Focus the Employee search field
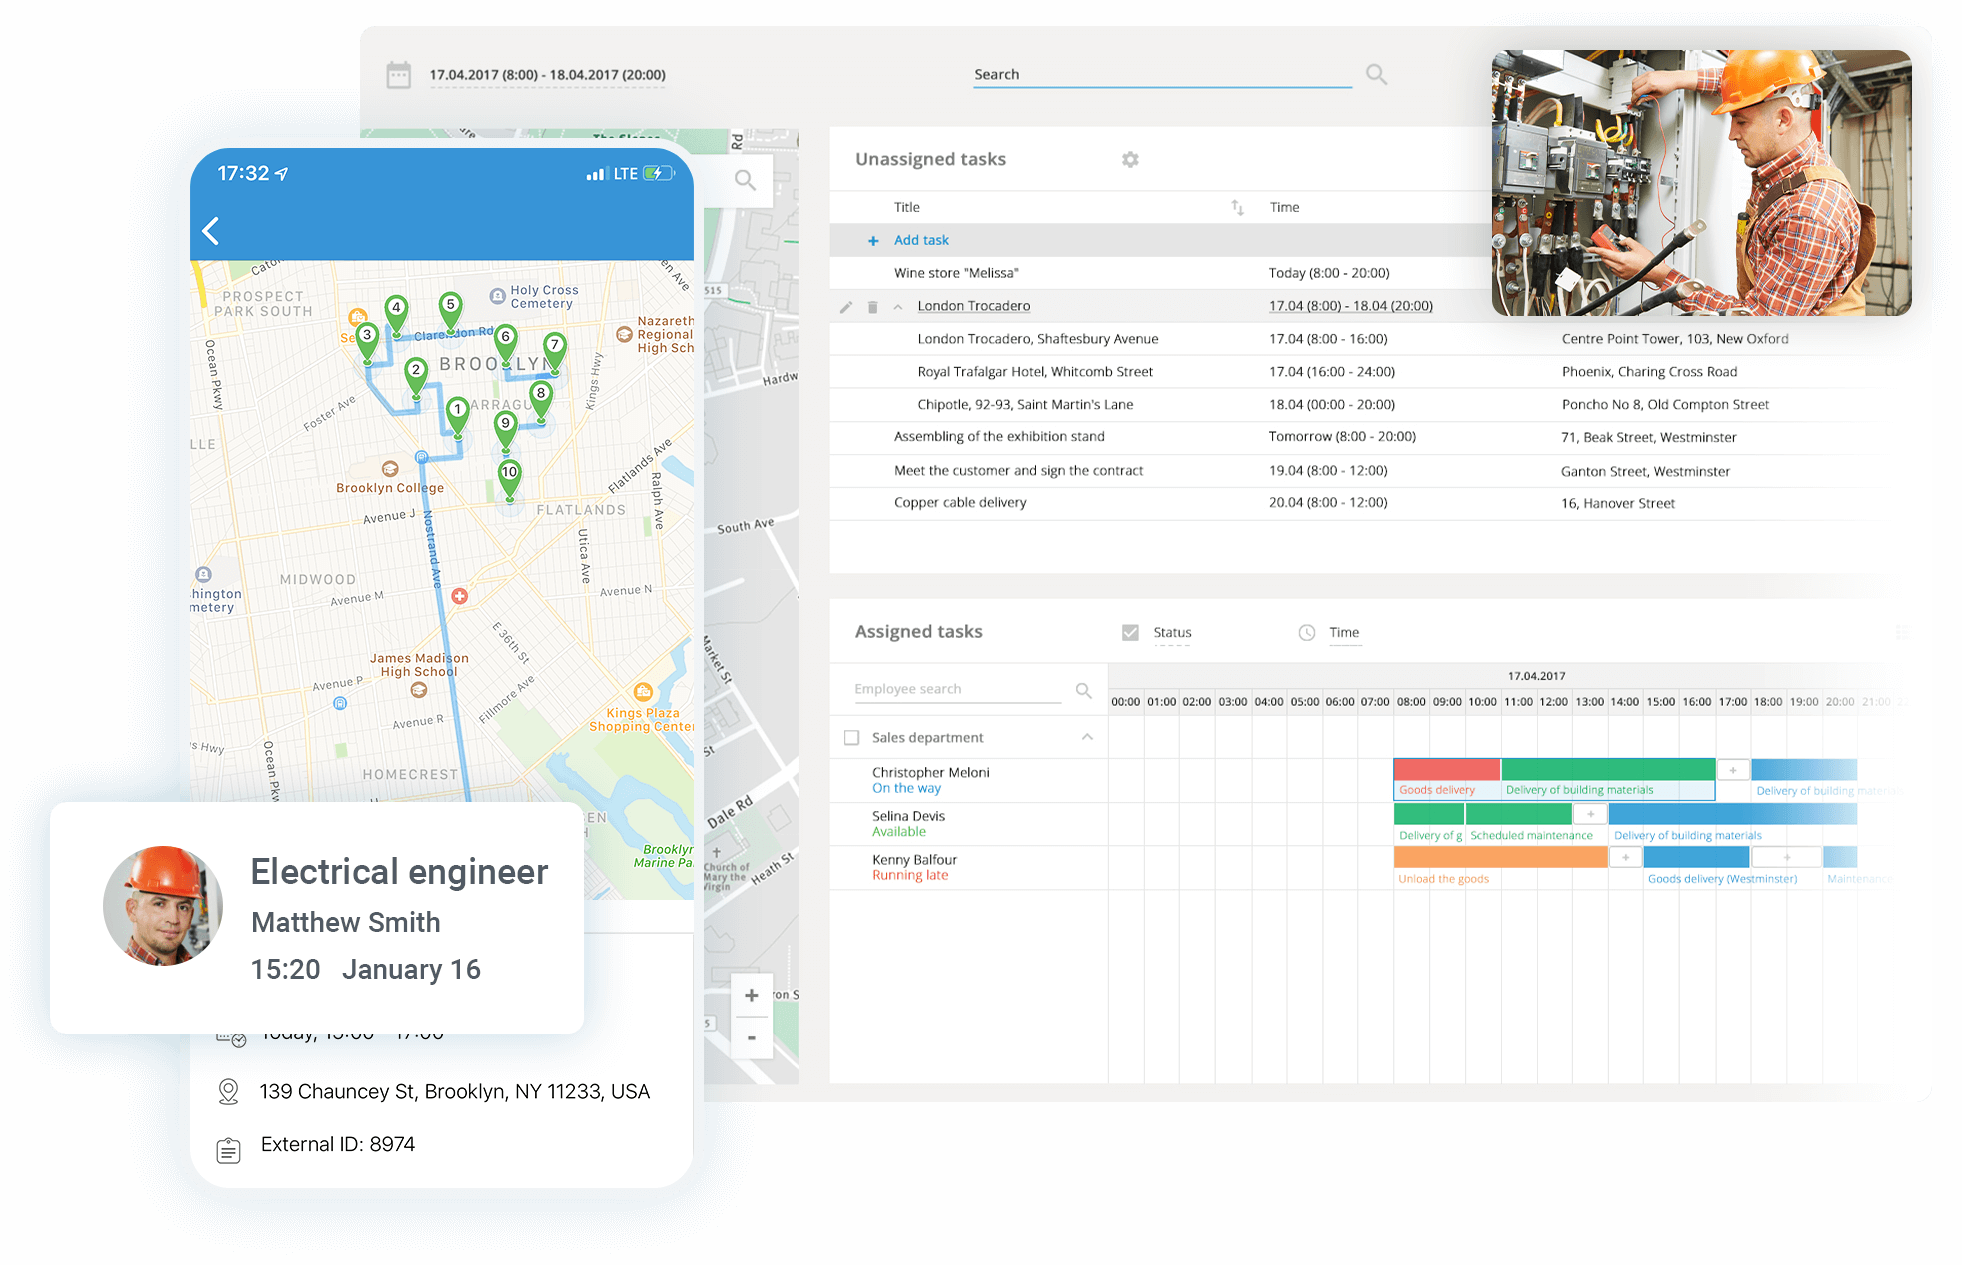The width and height of the screenshot is (1962, 1265). [957, 689]
